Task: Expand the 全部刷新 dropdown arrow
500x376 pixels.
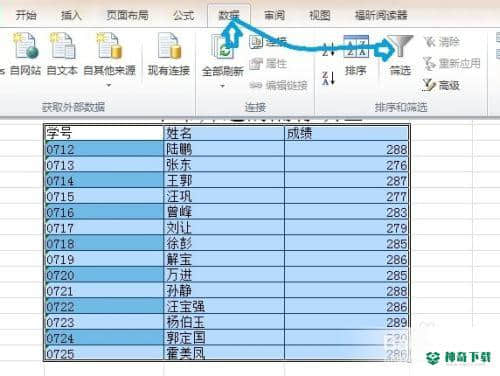Action: (222, 86)
